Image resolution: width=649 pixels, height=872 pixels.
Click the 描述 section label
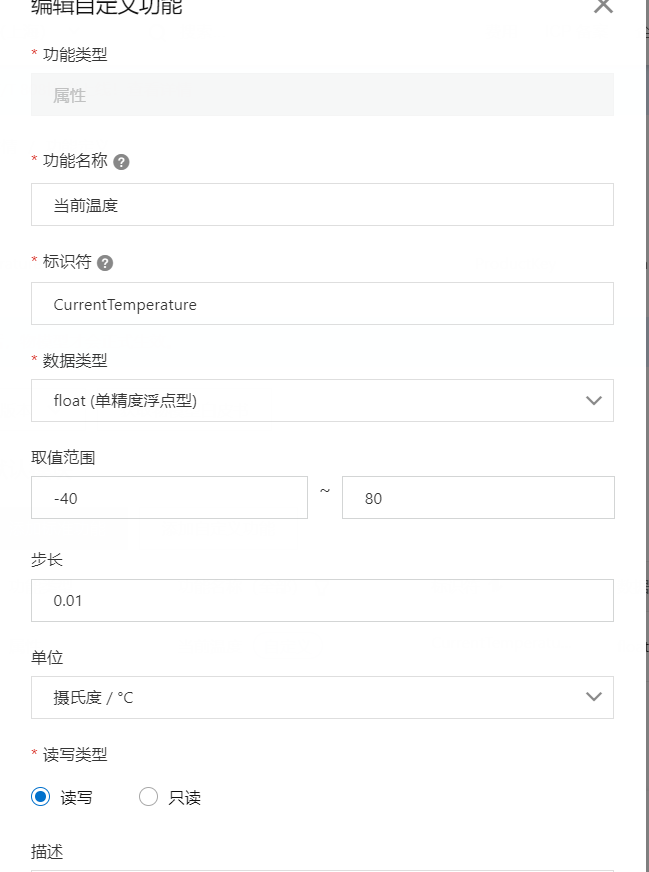click(x=47, y=852)
